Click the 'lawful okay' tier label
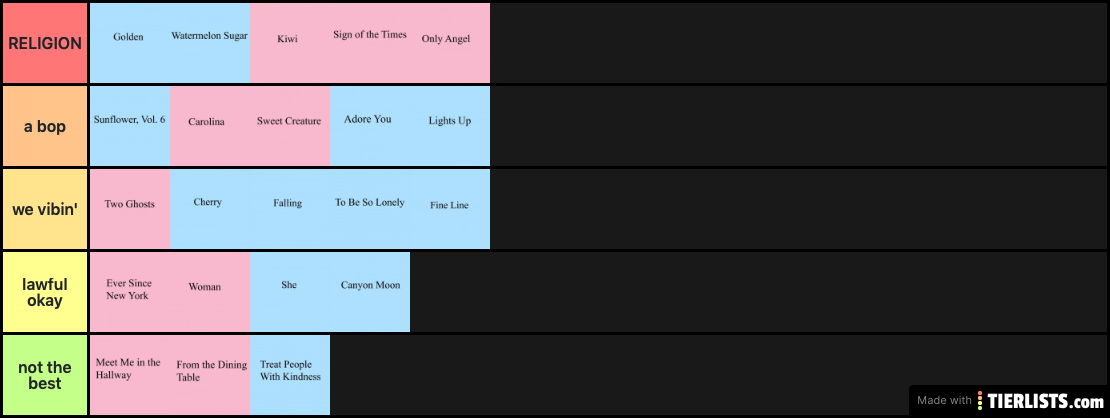This screenshot has height=418, width=1110. 45,292
